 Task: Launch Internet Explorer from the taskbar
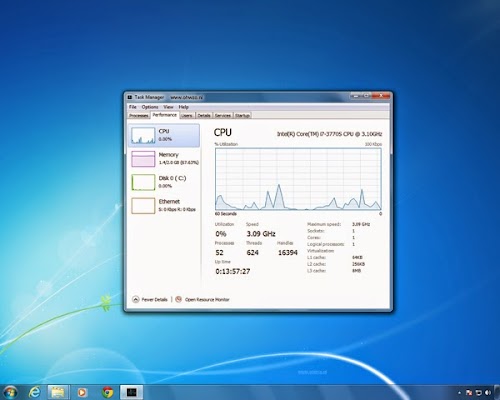point(34,392)
